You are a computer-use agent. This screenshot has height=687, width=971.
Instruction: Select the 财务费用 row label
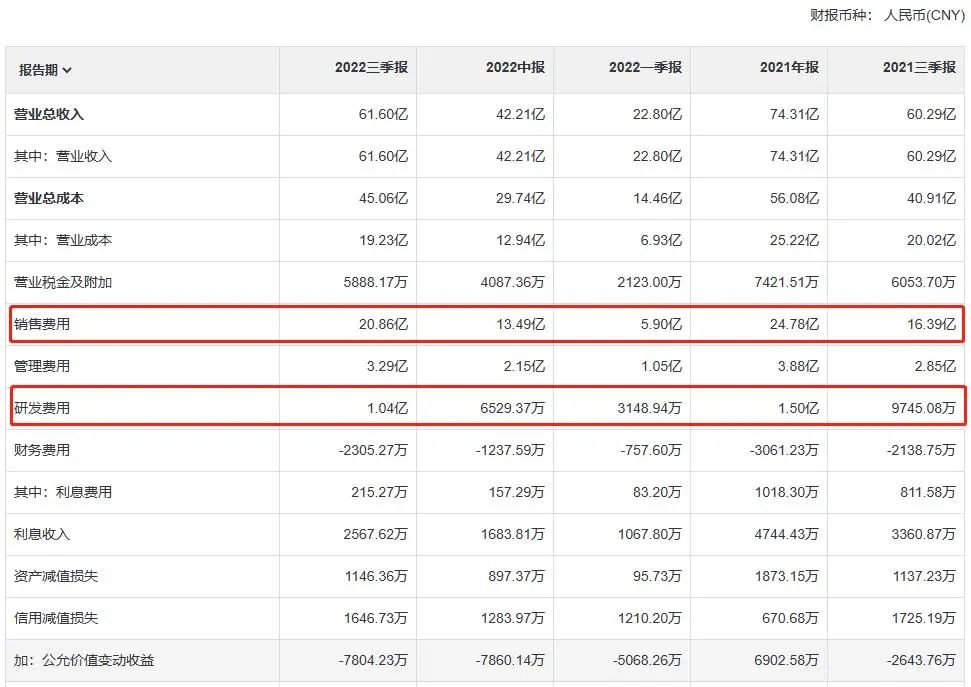coord(42,450)
